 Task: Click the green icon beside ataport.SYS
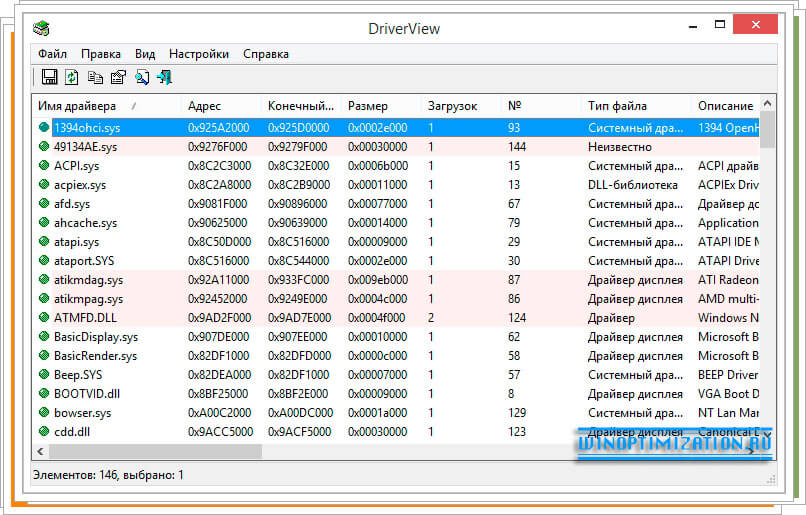click(44, 260)
